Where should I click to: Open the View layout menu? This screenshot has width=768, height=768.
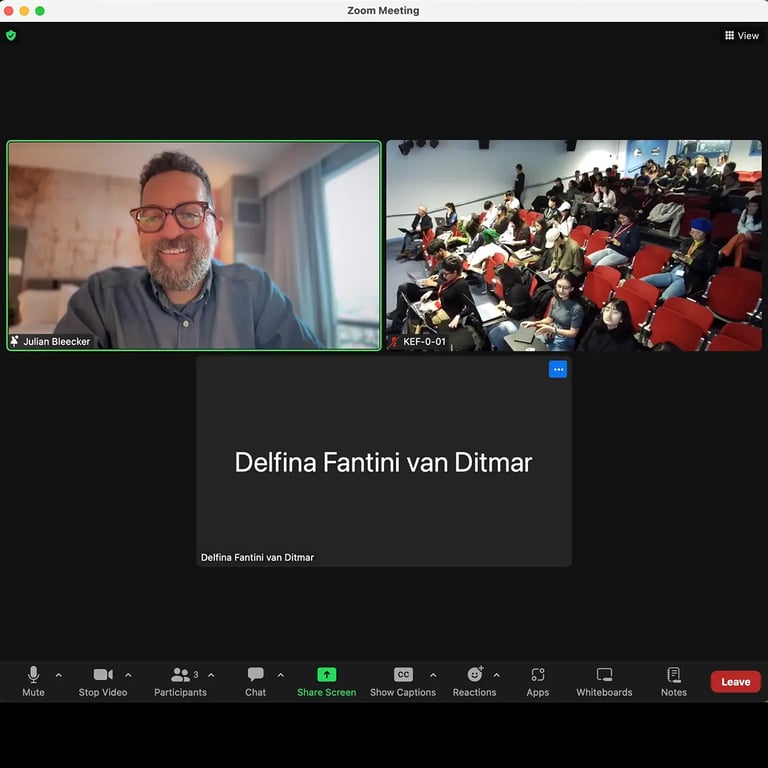742,35
